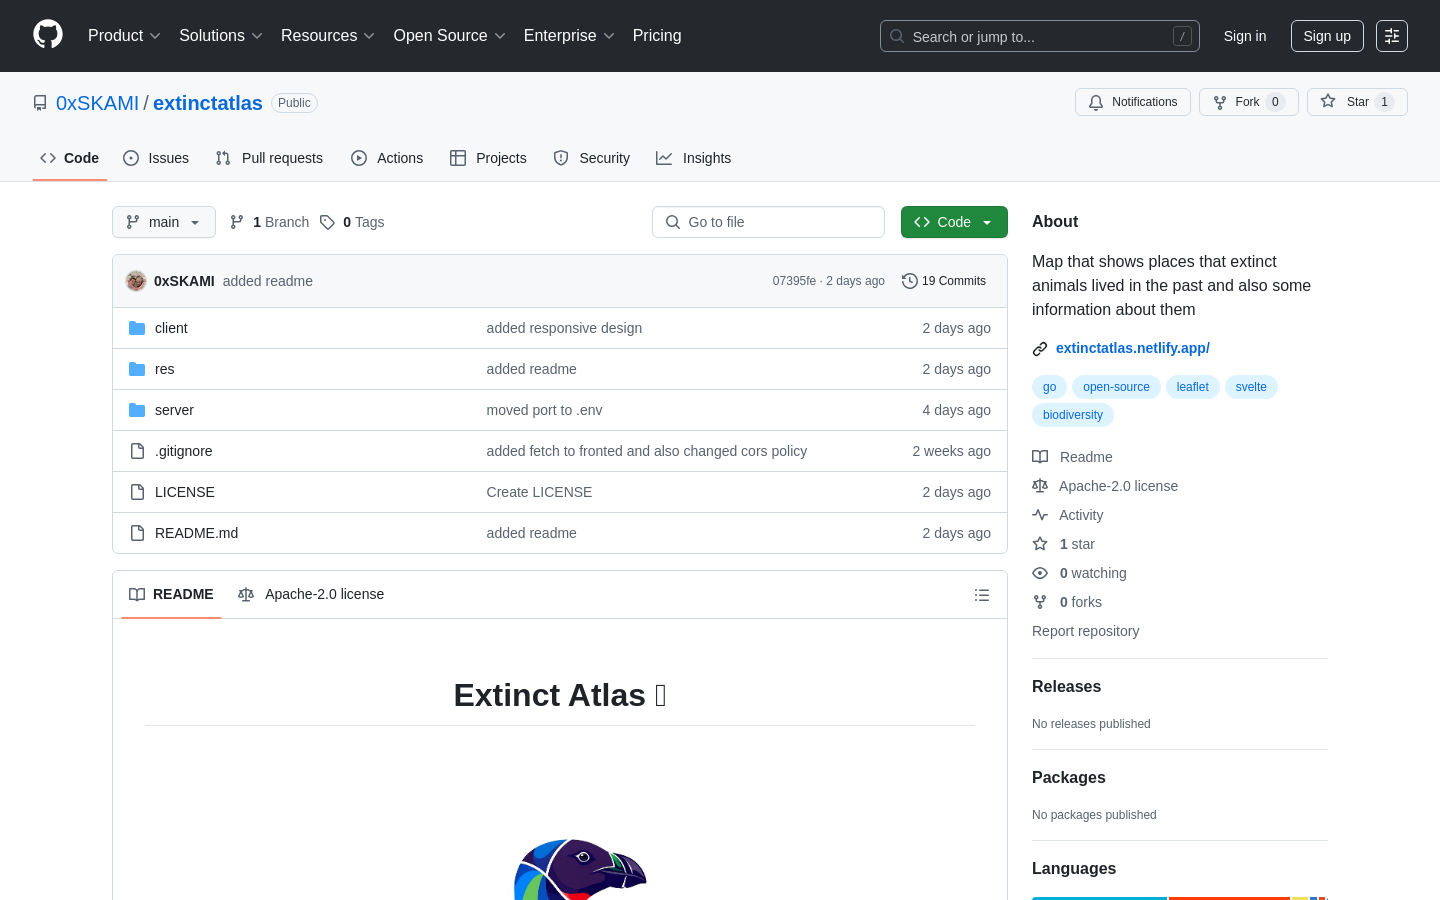
Task: Switch to the Pull requests tab
Action: click(x=269, y=158)
